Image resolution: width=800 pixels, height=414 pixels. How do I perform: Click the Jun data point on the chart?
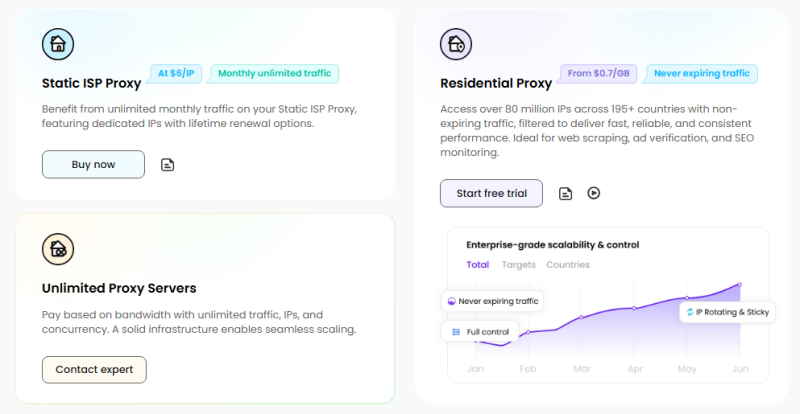pyautogui.click(x=740, y=284)
